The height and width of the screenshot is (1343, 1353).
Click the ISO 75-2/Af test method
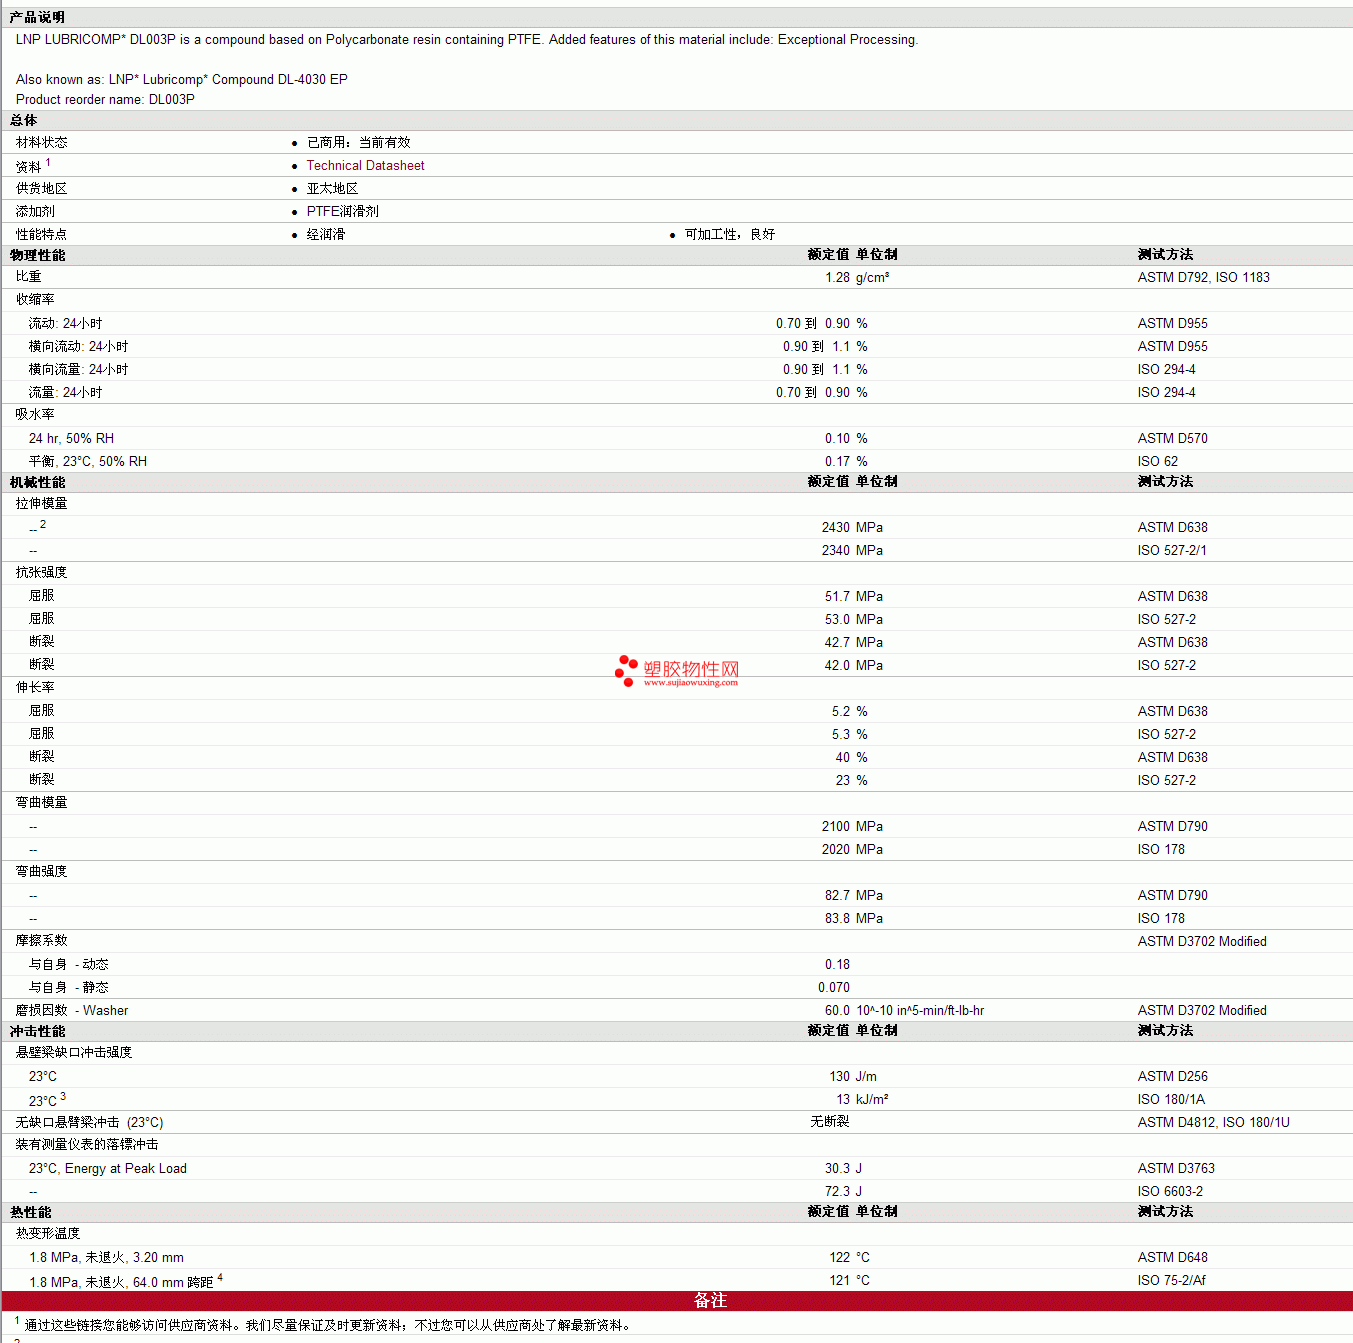[x=1171, y=1281]
